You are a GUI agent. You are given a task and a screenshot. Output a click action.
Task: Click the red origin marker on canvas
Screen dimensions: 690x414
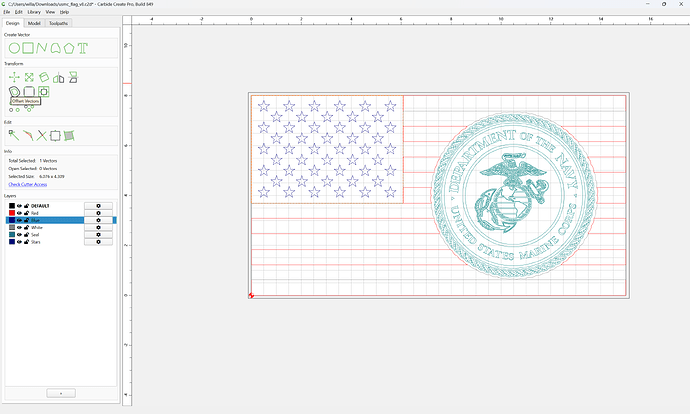[x=251, y=295]
